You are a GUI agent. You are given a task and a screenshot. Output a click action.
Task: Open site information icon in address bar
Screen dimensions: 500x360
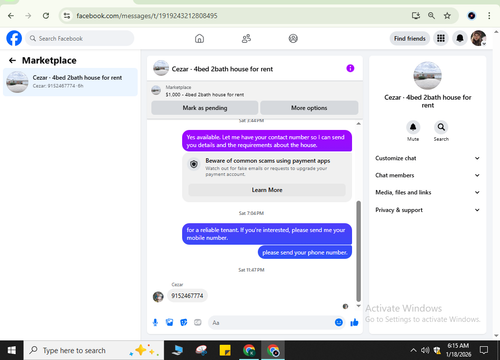pos(67,16)
